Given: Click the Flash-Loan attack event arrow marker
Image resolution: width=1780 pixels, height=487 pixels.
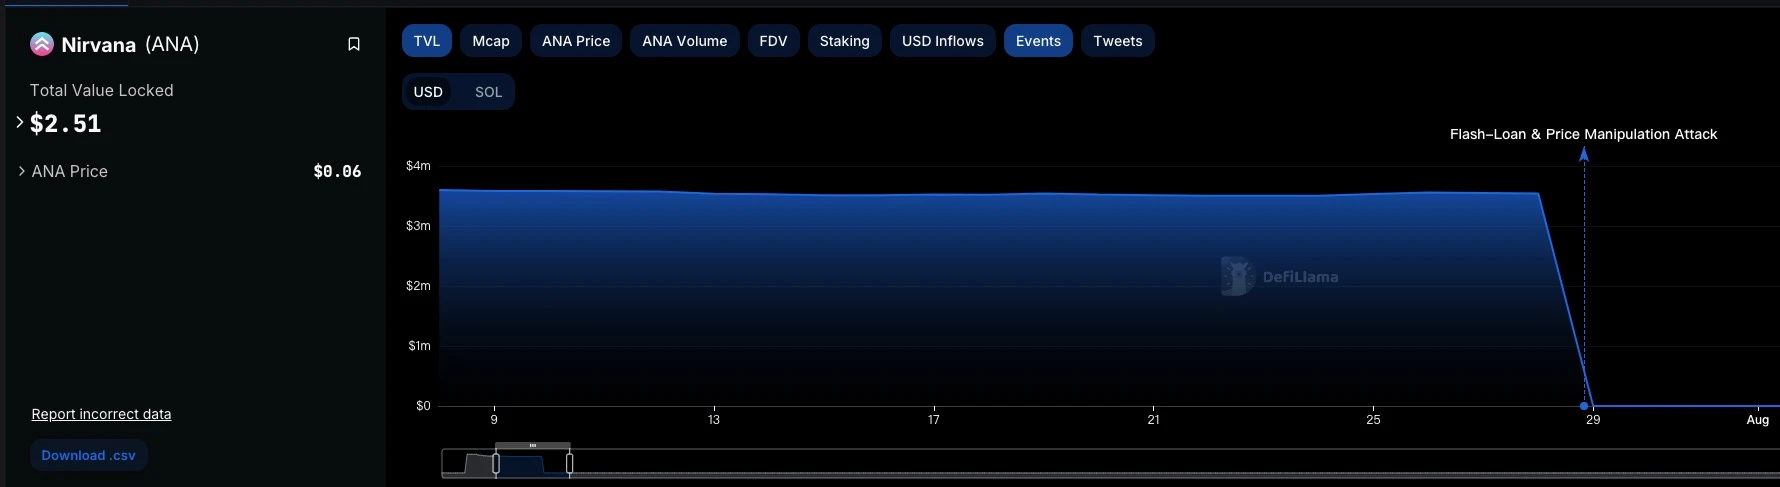Looking at the screenshot, I should click(1583, 154).
